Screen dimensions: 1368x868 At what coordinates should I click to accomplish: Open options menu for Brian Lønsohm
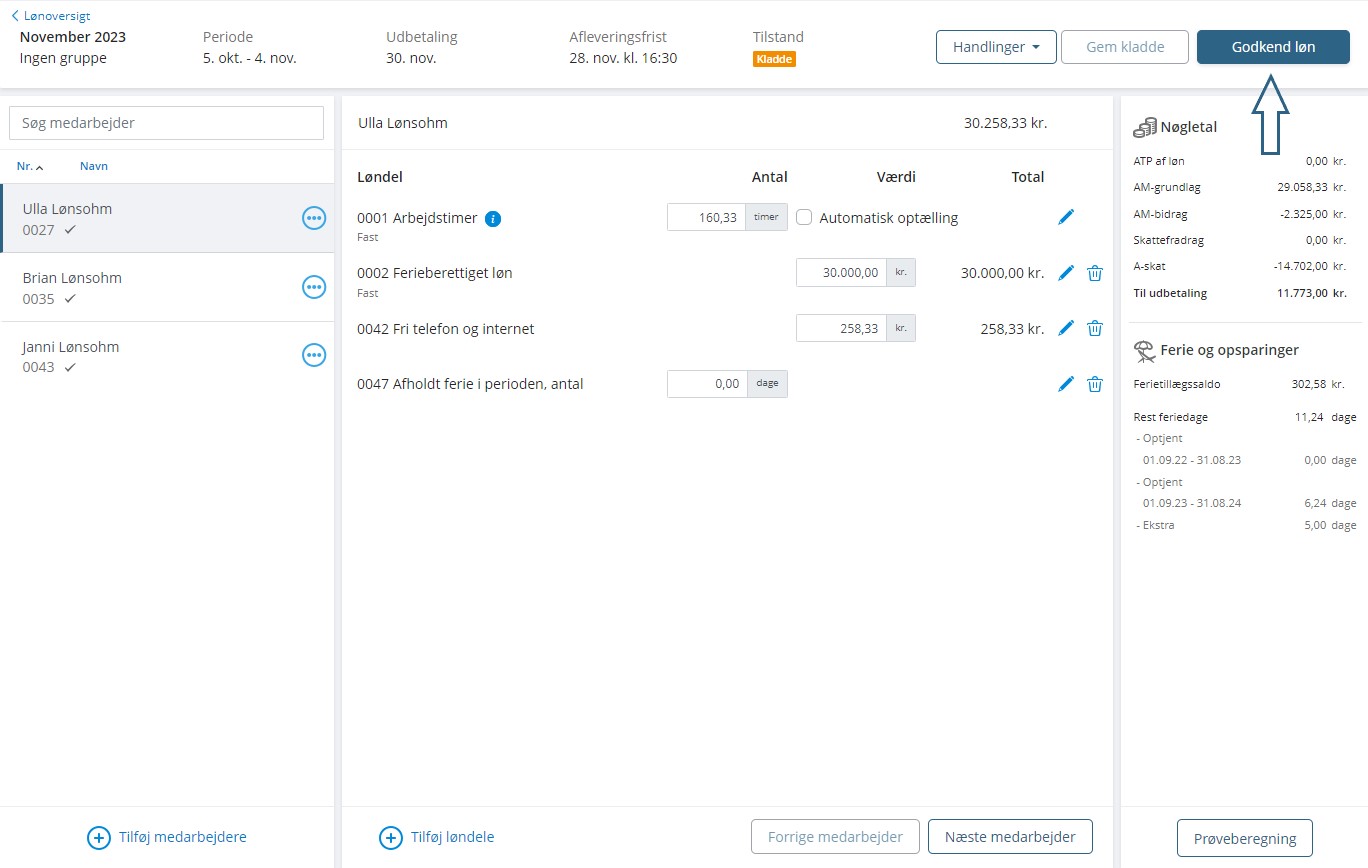click(314, 287)
